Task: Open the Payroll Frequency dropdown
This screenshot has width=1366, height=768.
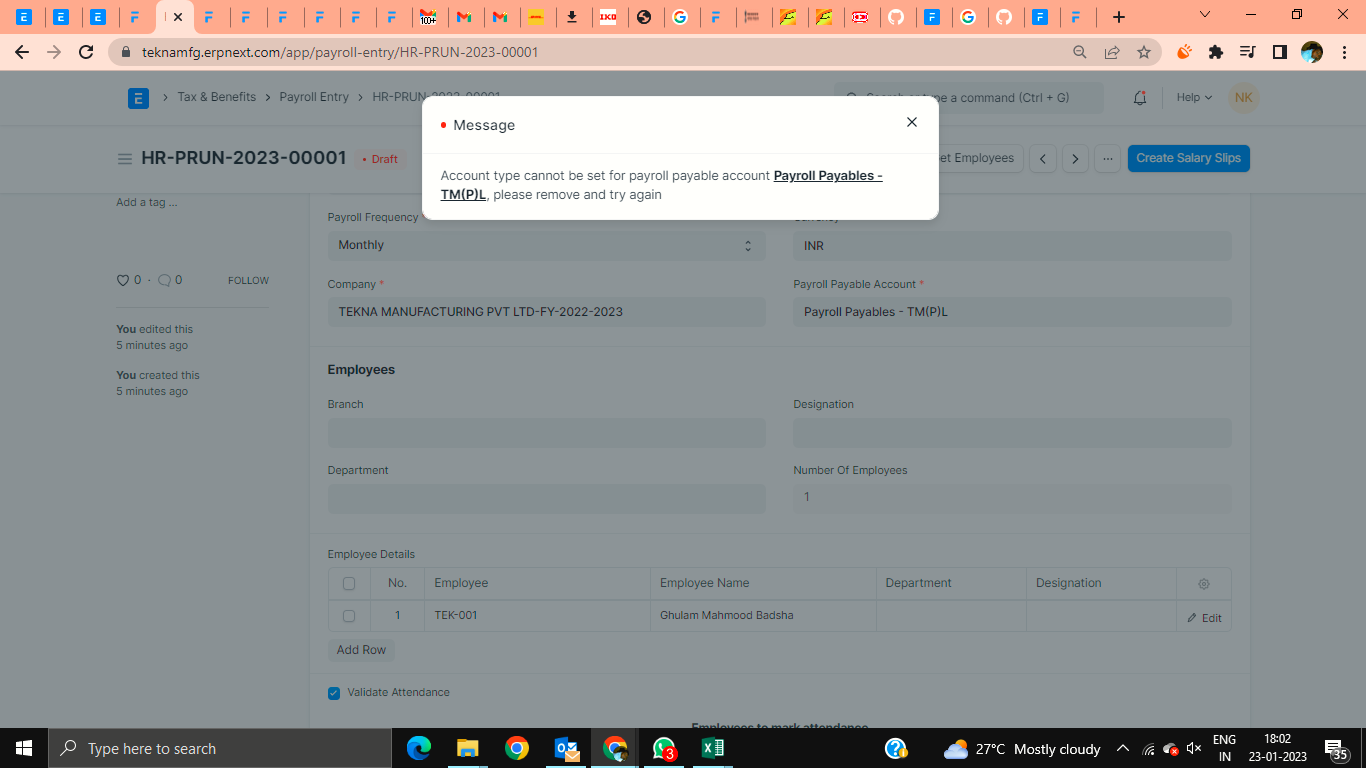Action: pyautogui.click(x=546, y=245)
